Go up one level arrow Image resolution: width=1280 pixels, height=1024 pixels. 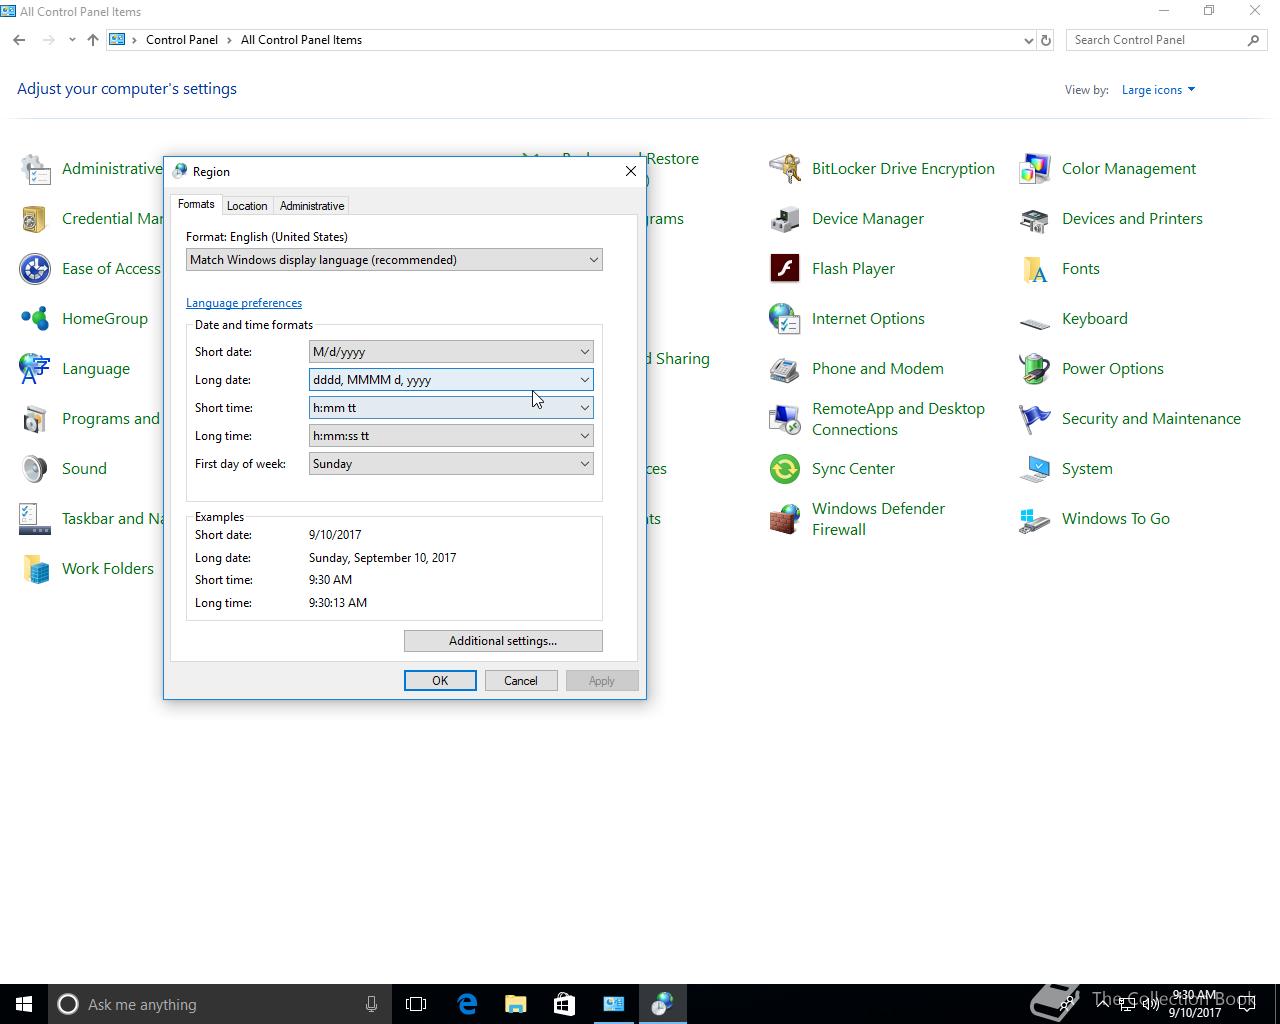(93, 40)
